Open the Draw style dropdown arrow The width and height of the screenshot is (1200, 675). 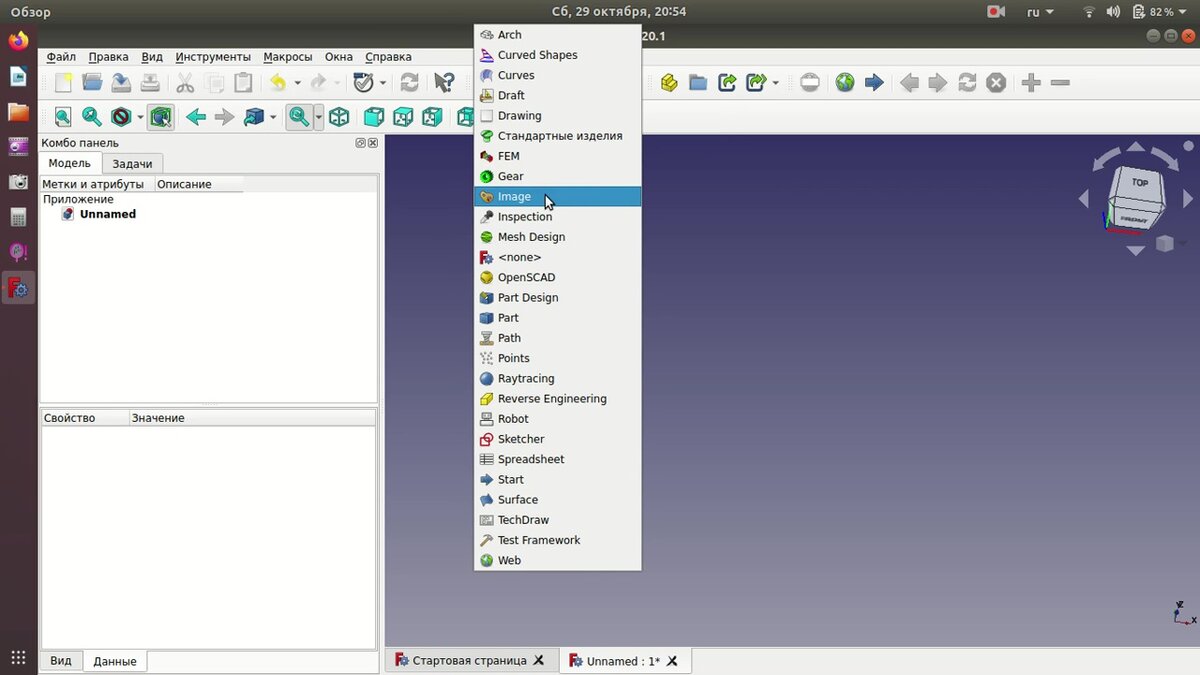click(140, 117)
